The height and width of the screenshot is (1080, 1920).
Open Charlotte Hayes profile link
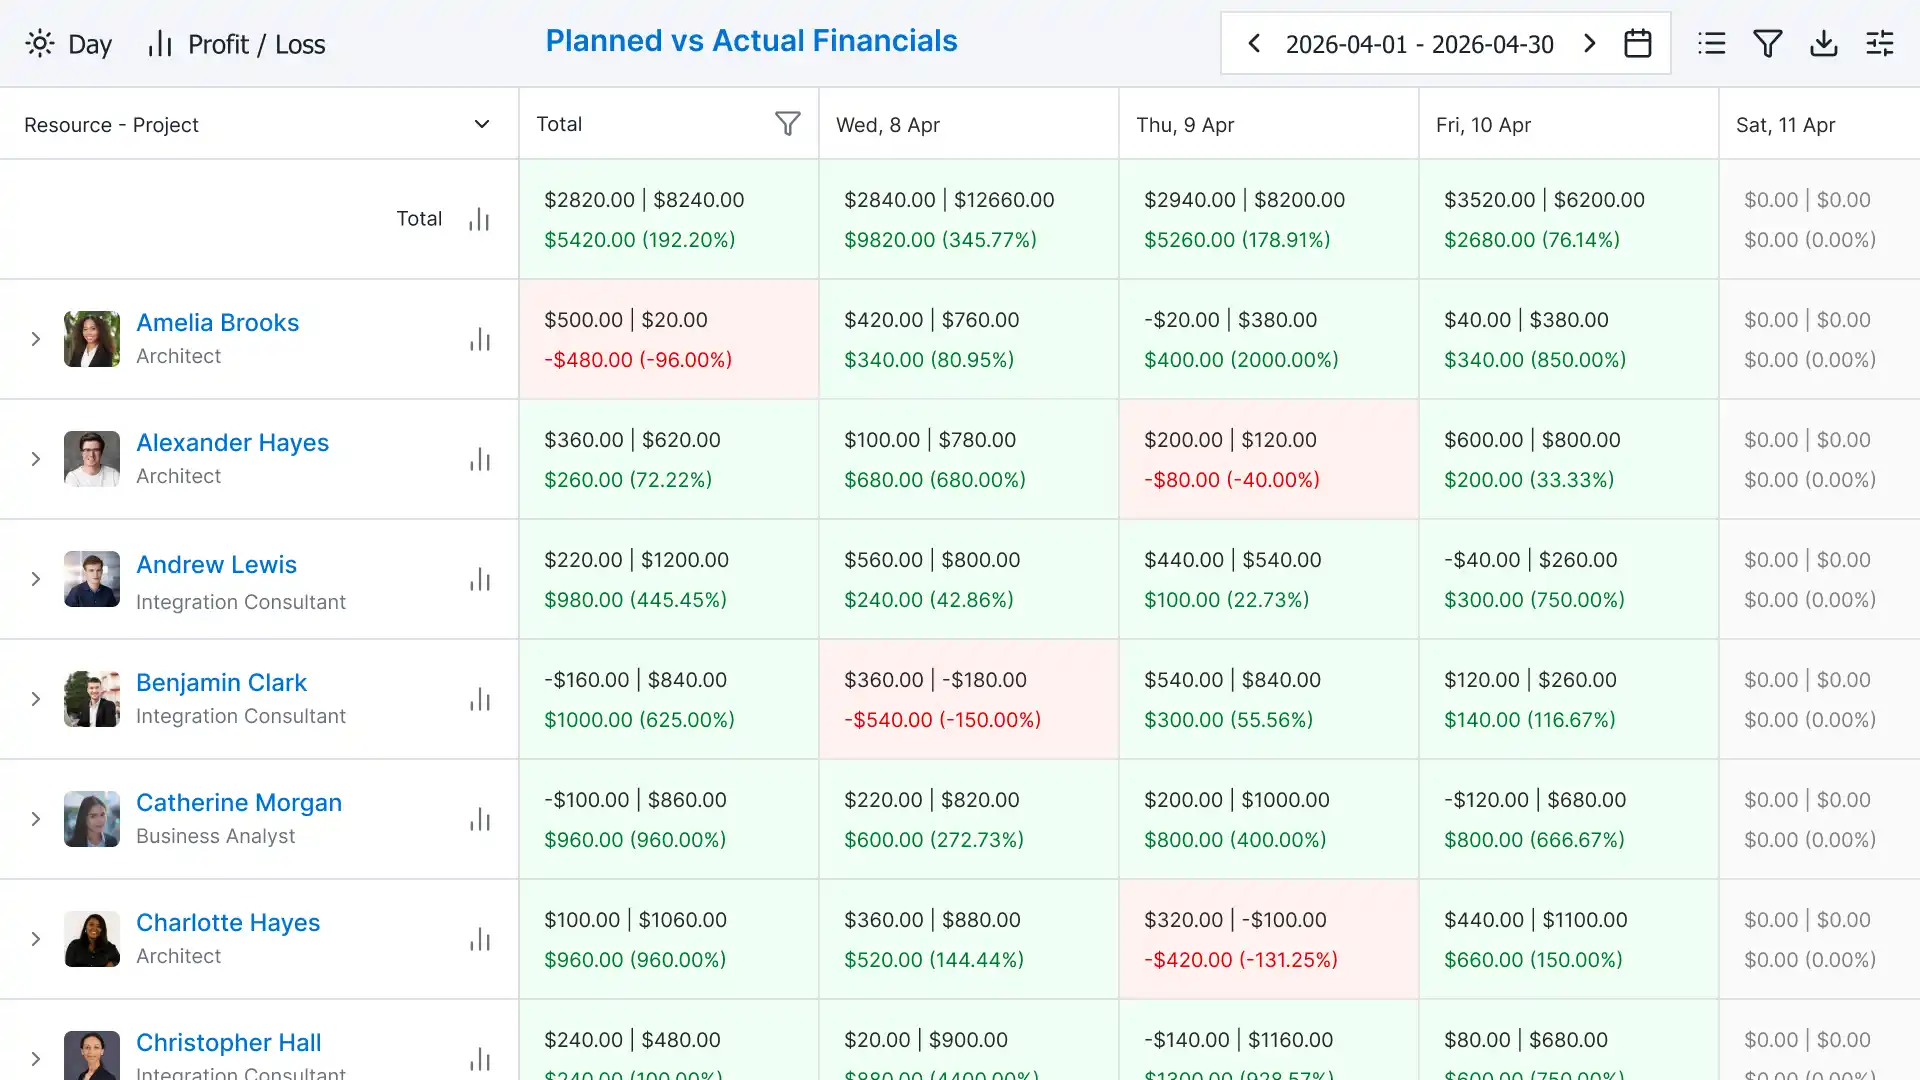tap(228, 922)
